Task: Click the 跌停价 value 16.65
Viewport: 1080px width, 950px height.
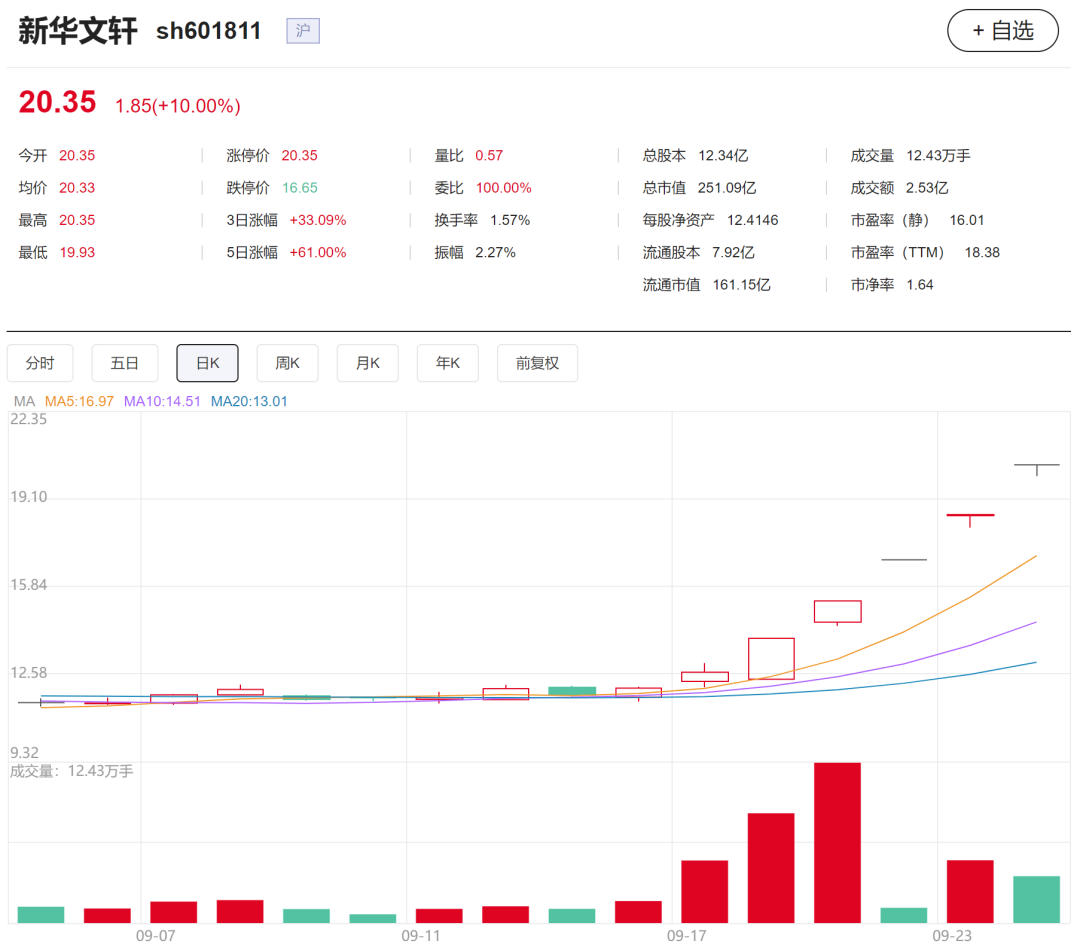Action: pos(300,188)
